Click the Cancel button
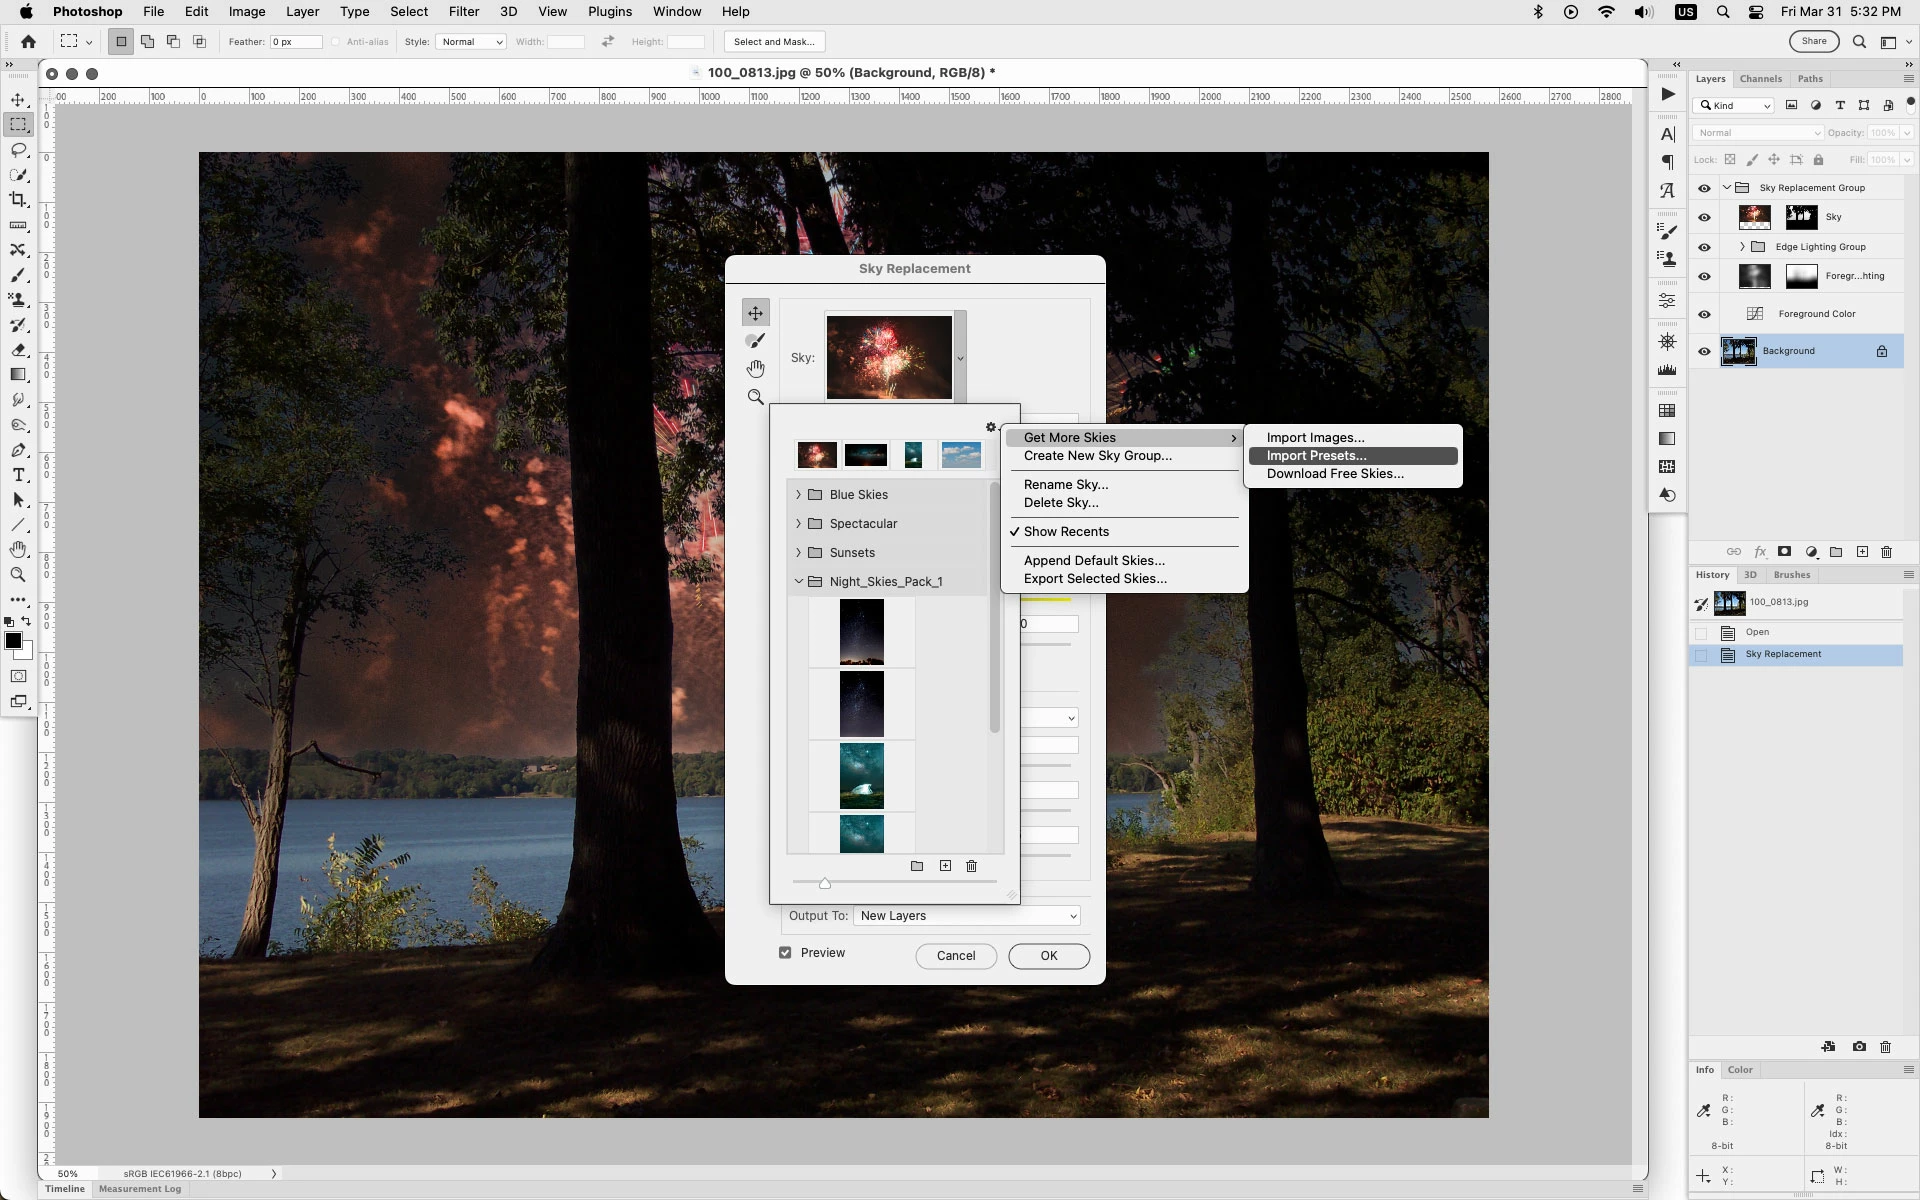The image size is (1920, 1200). [955, 956]
